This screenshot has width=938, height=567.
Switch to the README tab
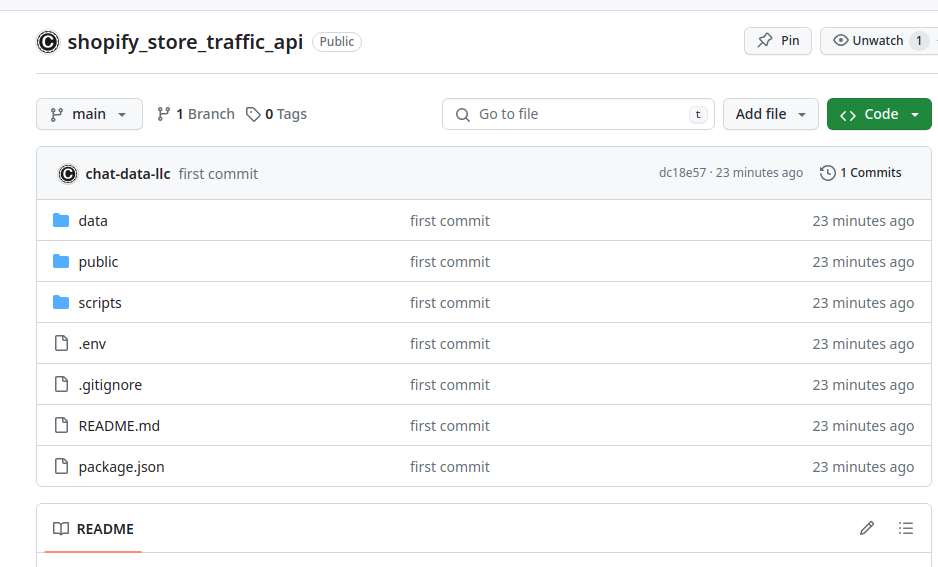coord(93,529)
